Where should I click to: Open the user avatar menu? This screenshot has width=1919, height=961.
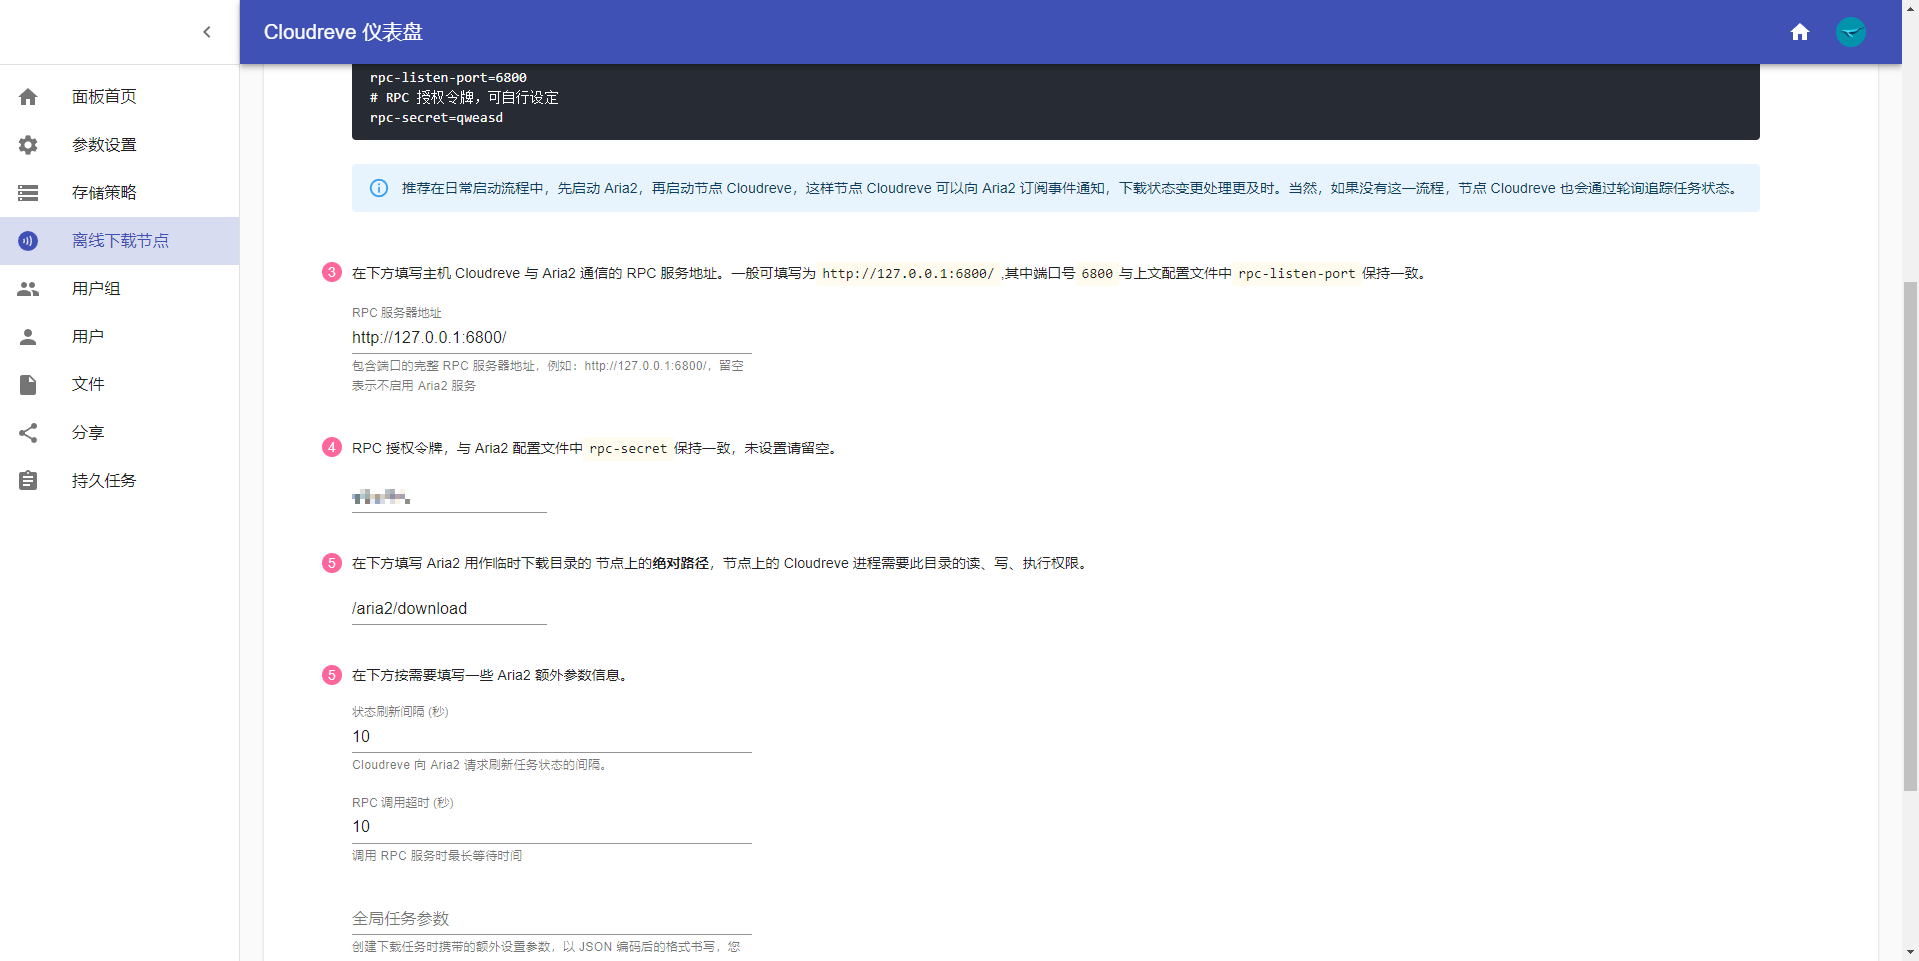pos(1851,32)
